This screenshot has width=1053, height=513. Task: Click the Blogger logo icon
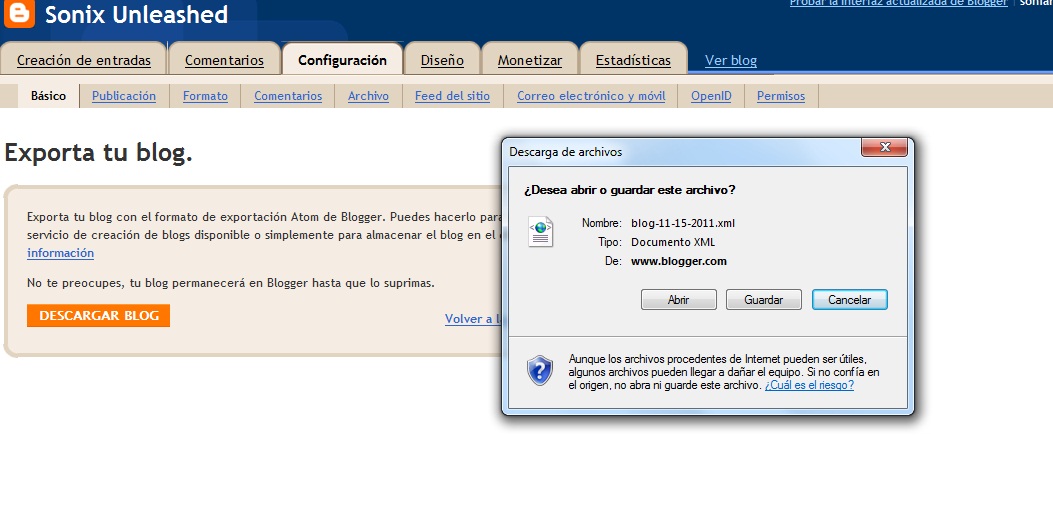tap(18, 13)
